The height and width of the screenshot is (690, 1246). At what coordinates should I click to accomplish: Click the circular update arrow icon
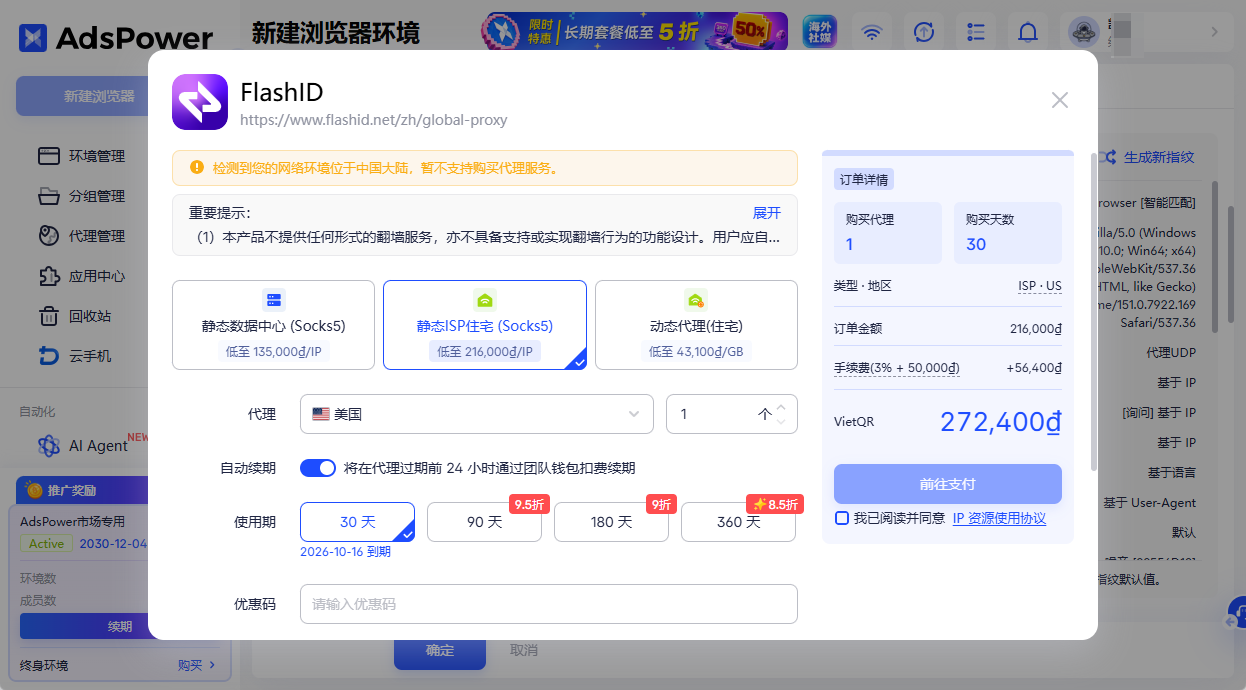point(925,32)
